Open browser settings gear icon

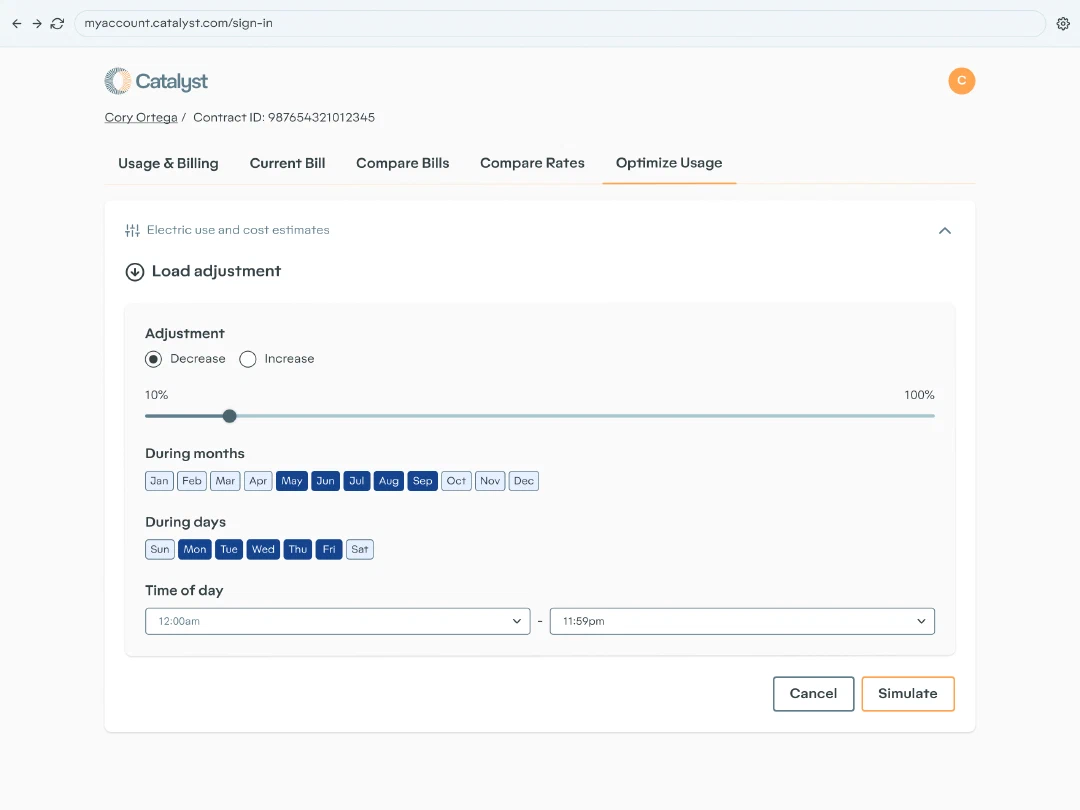pos(1063,23)
